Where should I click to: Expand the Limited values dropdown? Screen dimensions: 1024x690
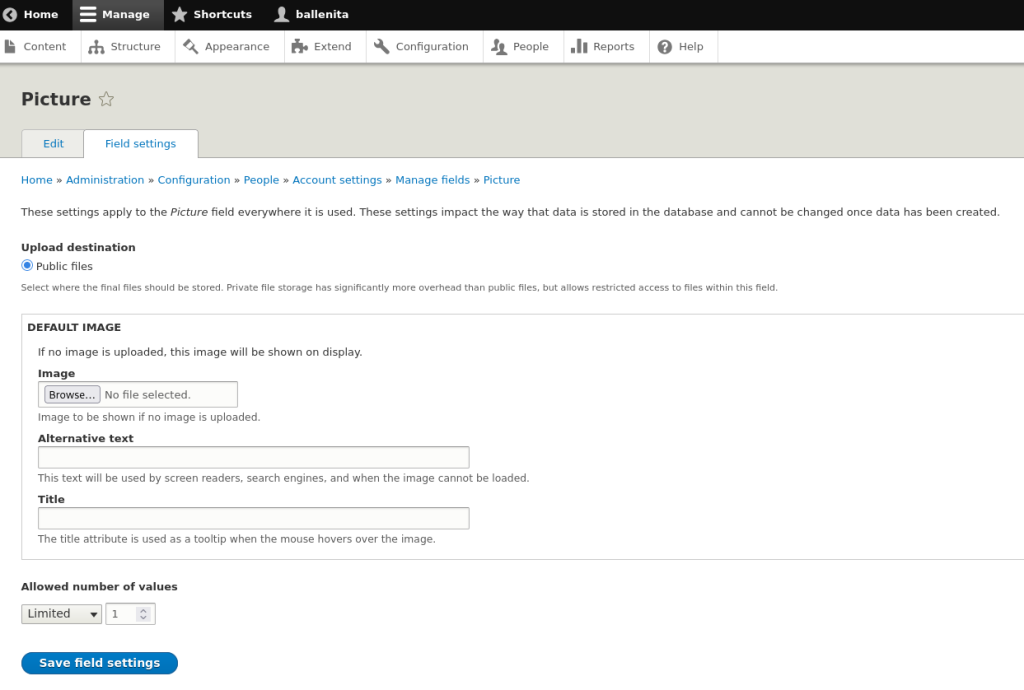(x=61, y=614)
